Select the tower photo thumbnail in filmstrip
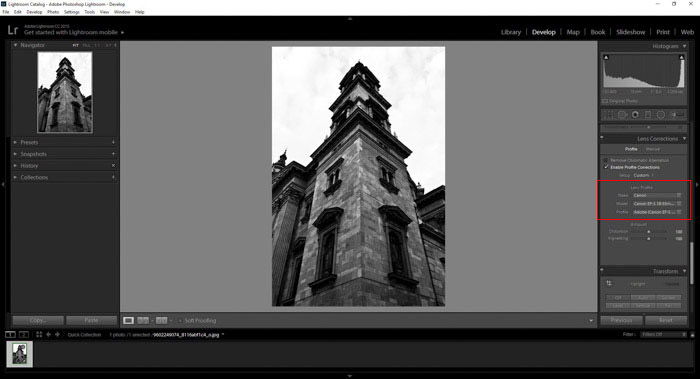The image size is (700, 379). (x=20, y=354)
